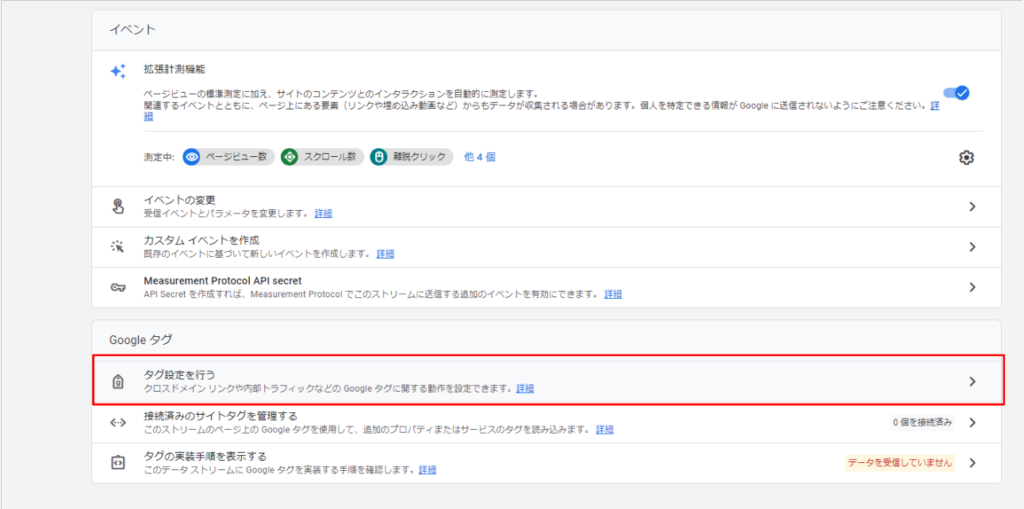
Task: Click the Measurement Protocol key icon
Action: (118, 287)
